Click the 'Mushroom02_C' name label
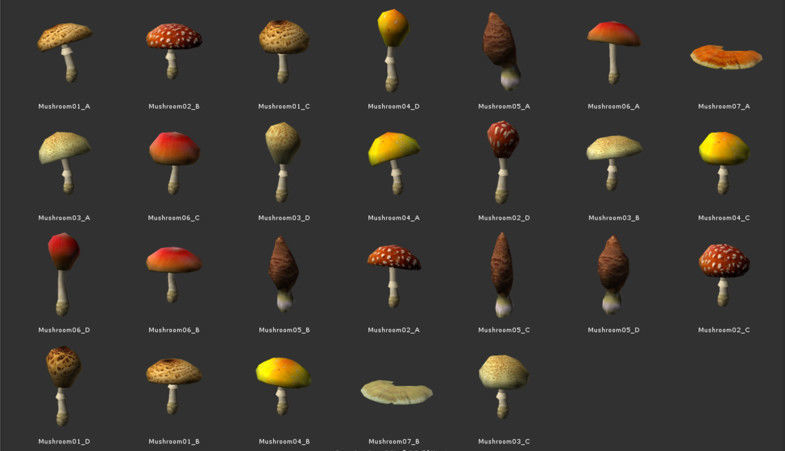 click(x=724, y=330)
